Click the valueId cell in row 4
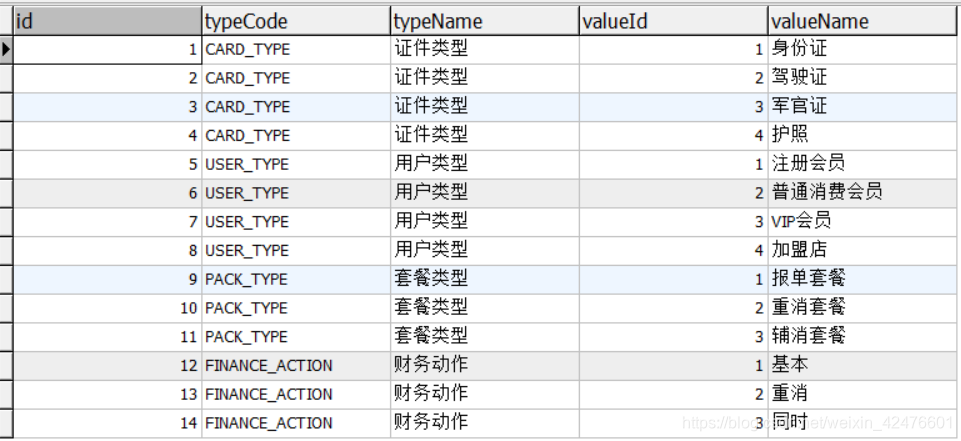The width and height of the screenshot is (961, 441). point(674,136)
